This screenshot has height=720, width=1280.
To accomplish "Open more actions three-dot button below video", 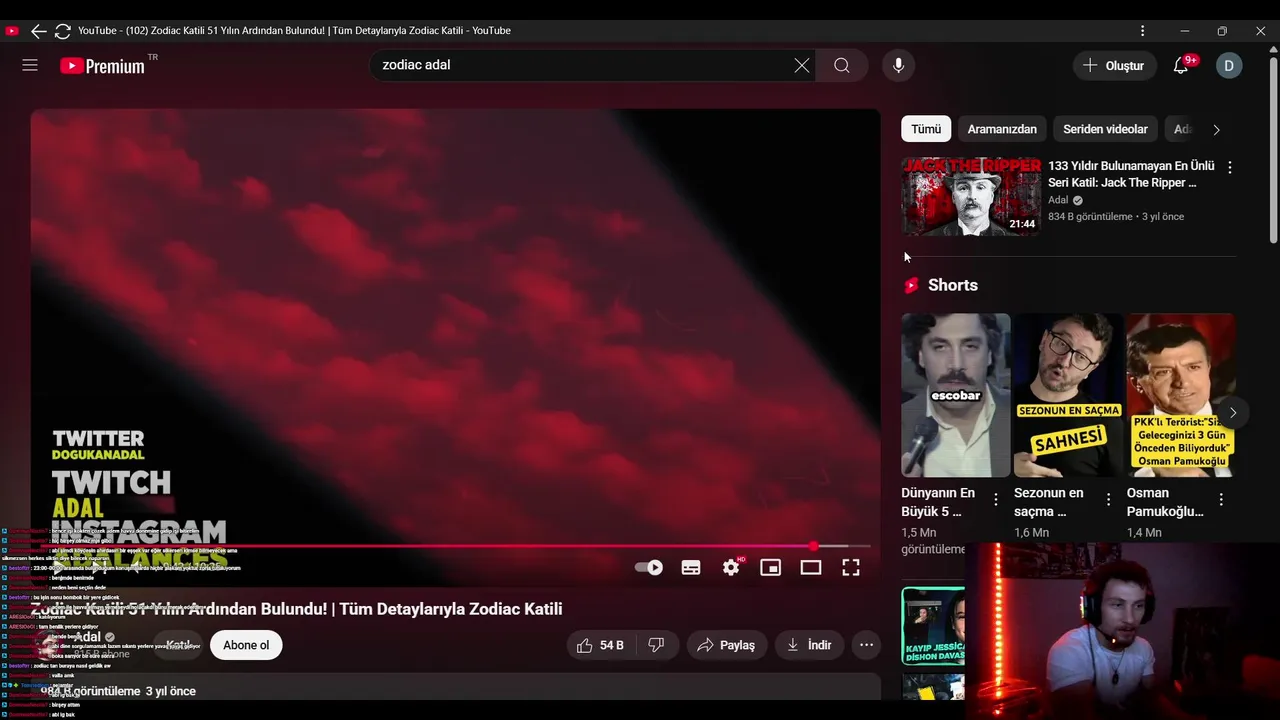I will coord(867,645).
